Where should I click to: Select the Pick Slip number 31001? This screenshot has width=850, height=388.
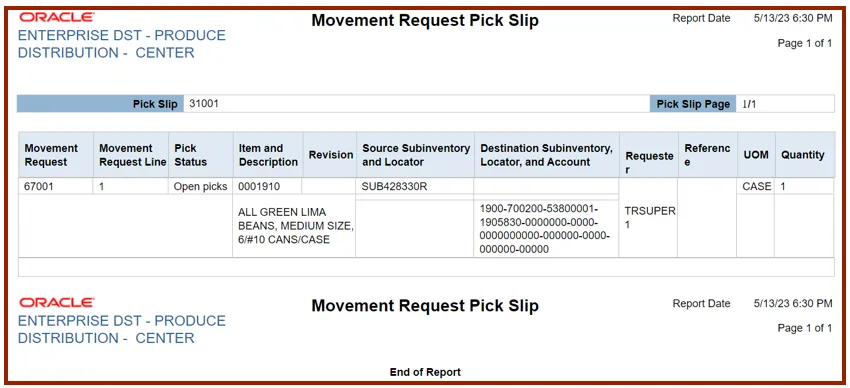click(x=204, y=104)
